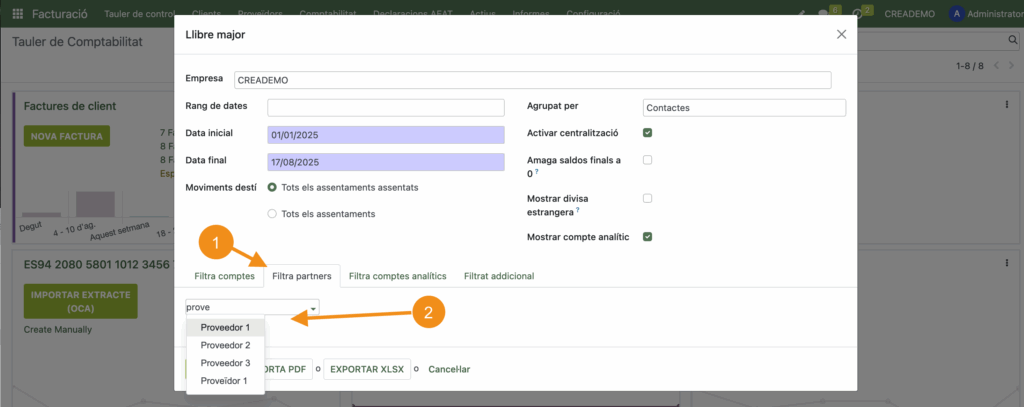
Task: Select Tots els assentaments radio option
Action: [x=273, y=213]
